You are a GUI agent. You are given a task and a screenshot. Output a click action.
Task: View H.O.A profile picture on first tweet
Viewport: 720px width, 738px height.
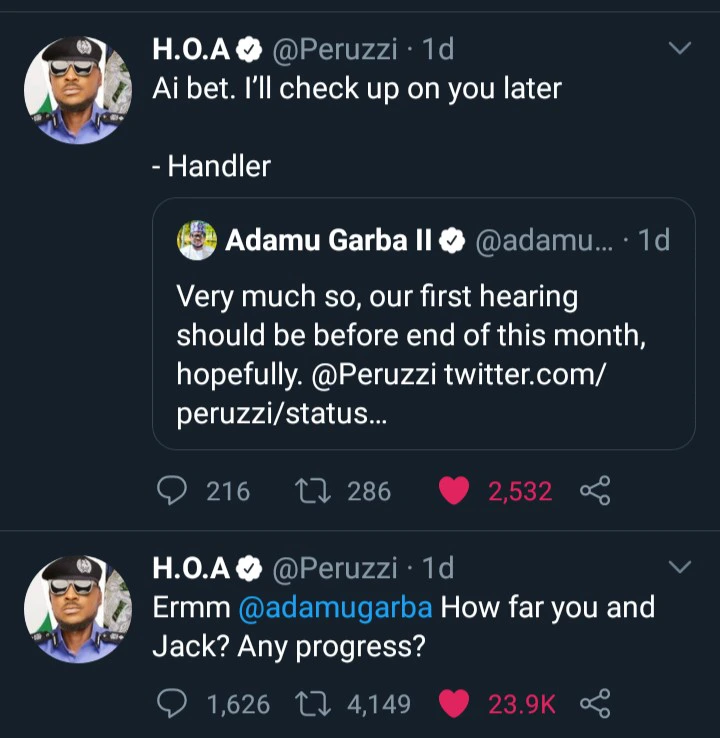78,91
